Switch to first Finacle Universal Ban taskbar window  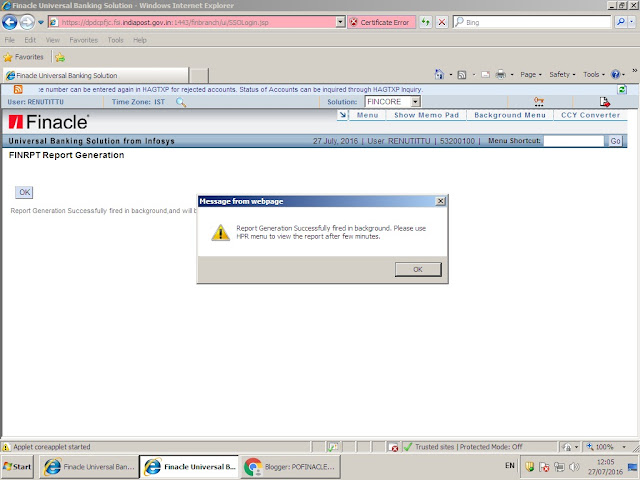coord(89,467)
